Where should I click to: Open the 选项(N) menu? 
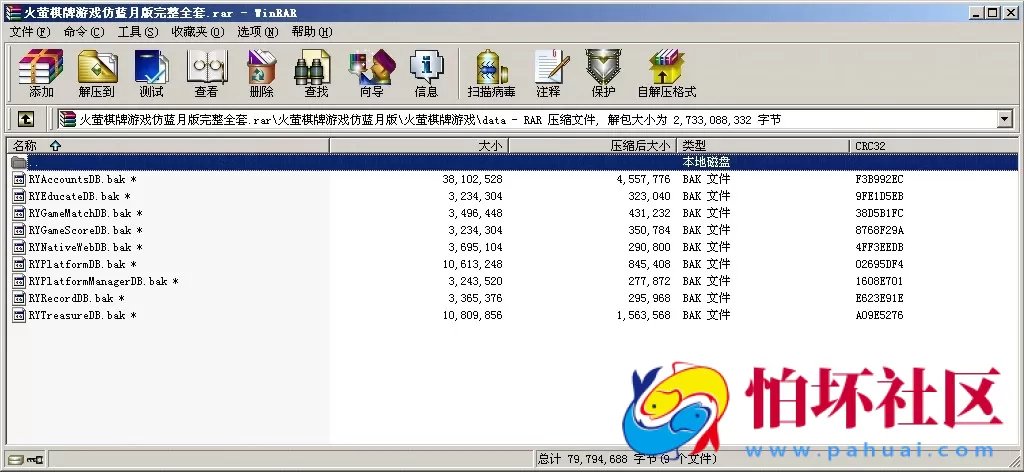(x=257, y=31)
